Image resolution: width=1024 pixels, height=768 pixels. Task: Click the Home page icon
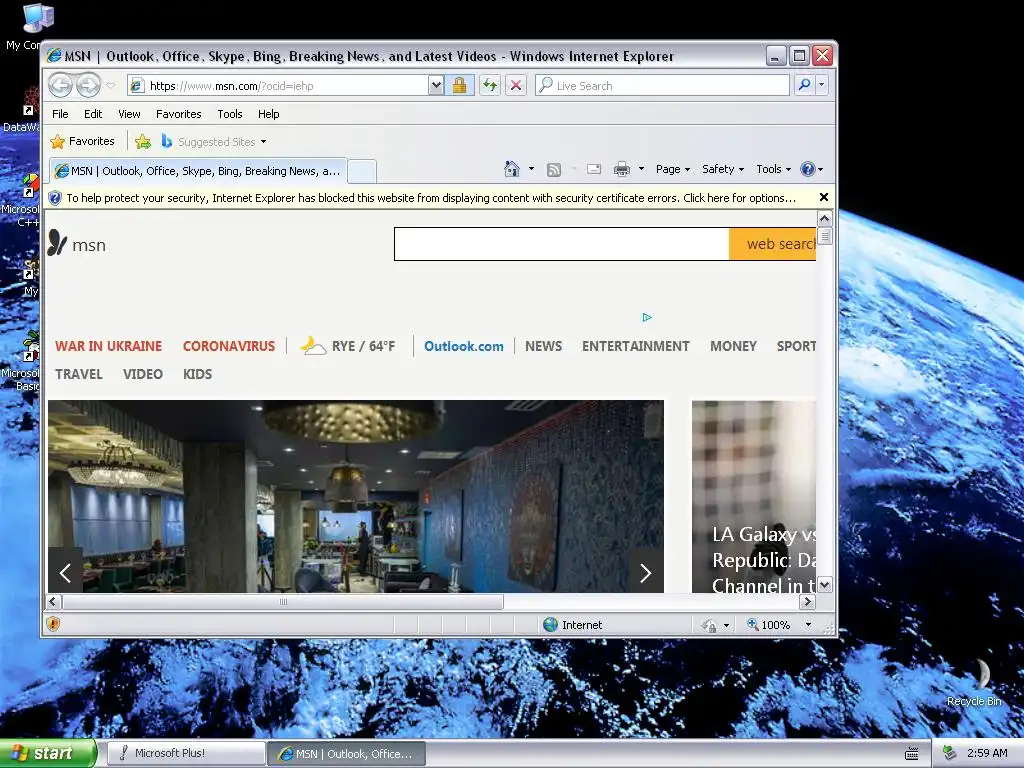click(512, 169)
